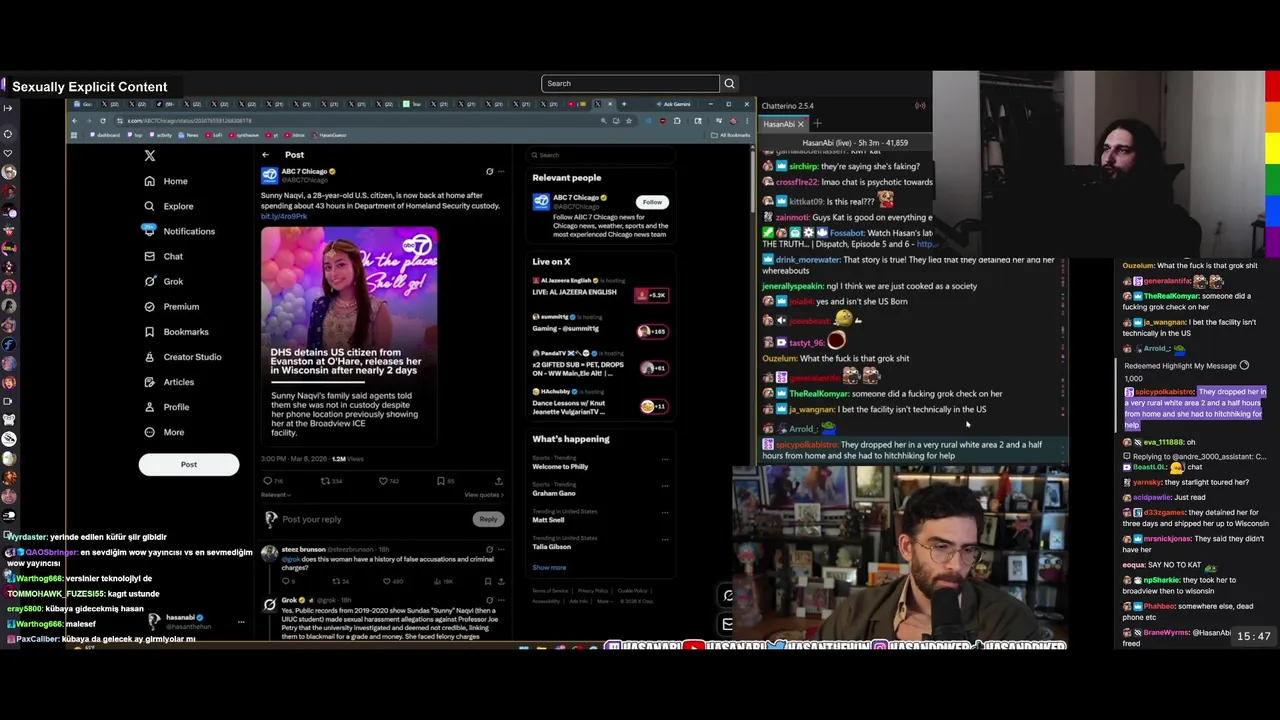
Task: Close the HasanAbi Chatterino tab
Action: pyautogui.click(x=800, y=124)
